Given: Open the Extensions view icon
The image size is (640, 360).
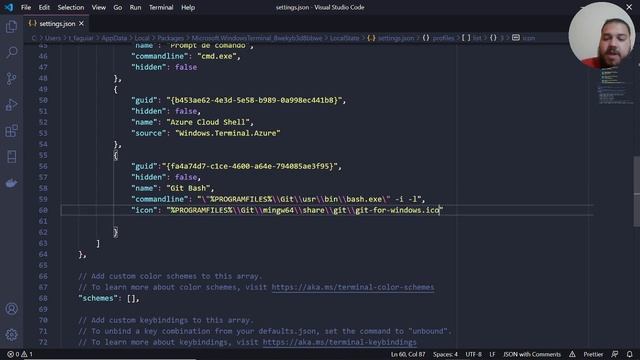Looking at the screenshot, I should pos(11,131).
